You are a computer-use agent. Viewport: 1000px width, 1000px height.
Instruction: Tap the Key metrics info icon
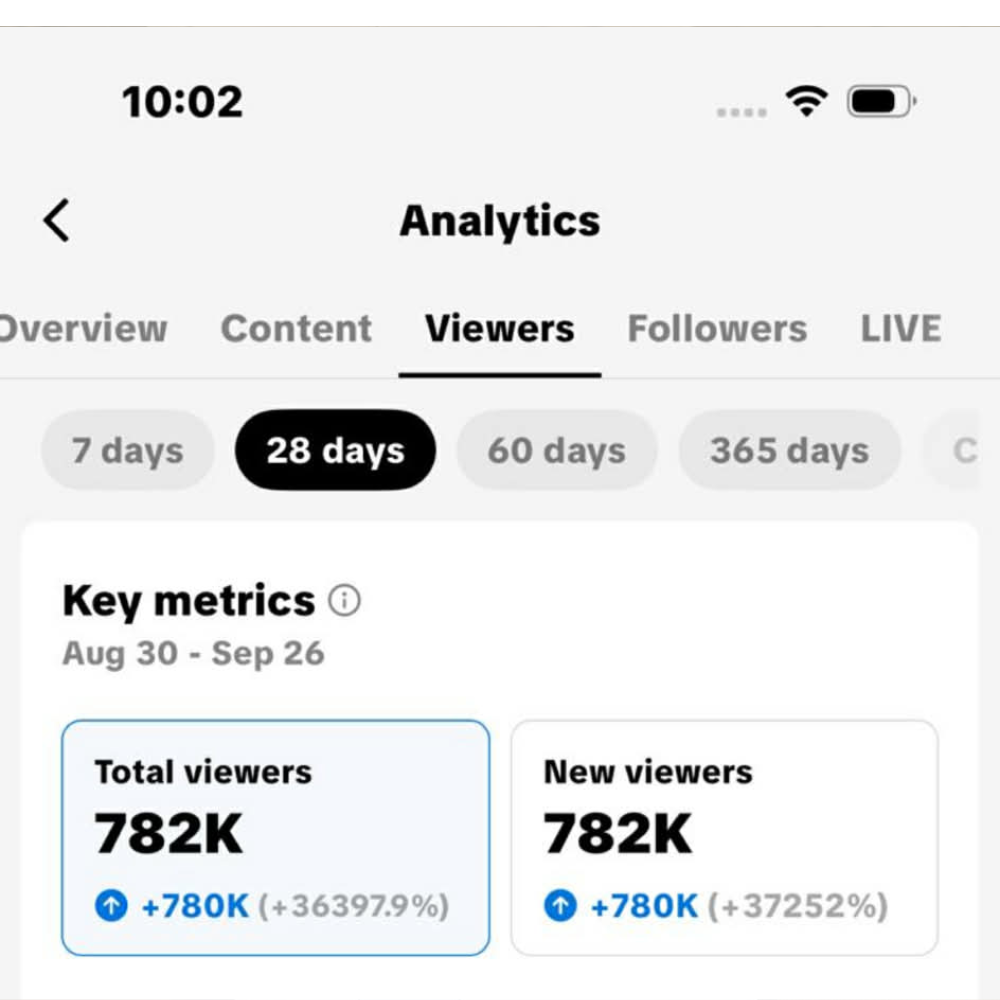point(344,601)
